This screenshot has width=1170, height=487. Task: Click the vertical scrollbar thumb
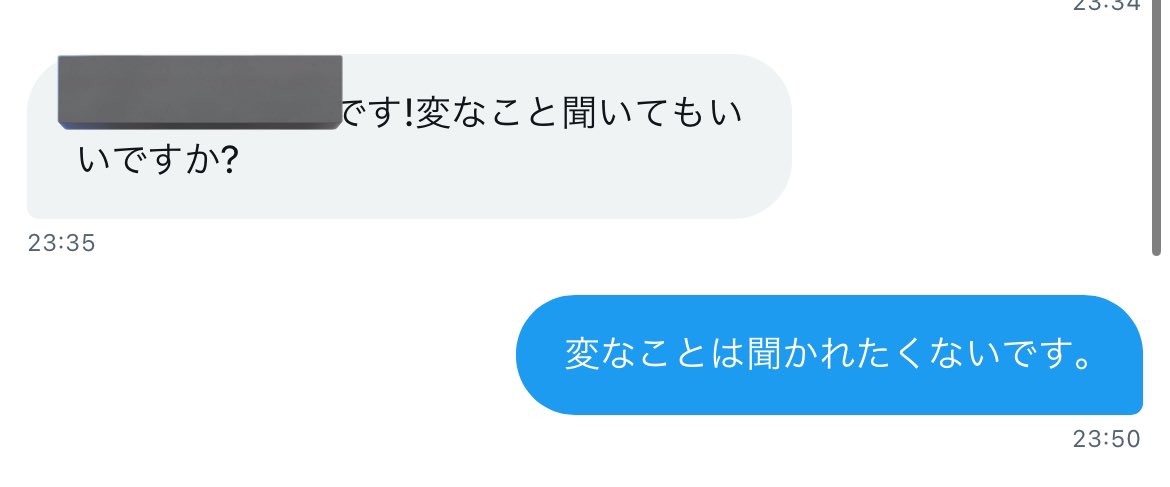point(1156,128)
